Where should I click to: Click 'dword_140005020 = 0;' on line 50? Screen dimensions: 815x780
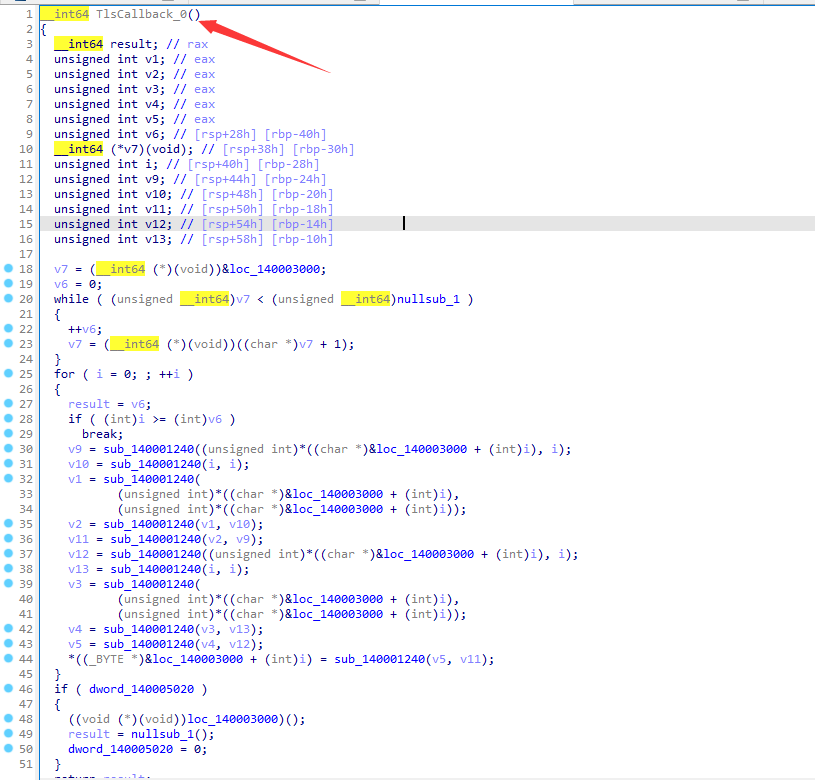click(x=137, y=749)
